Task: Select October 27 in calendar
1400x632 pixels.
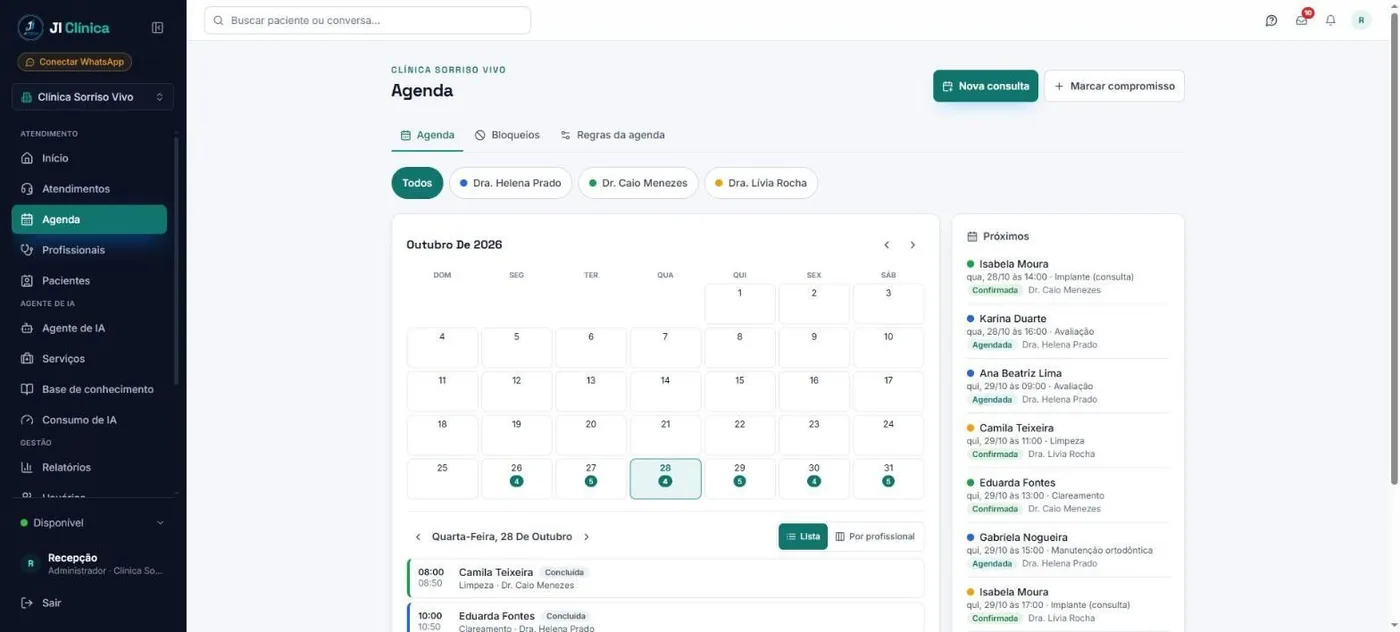Action: coord(590,479)
